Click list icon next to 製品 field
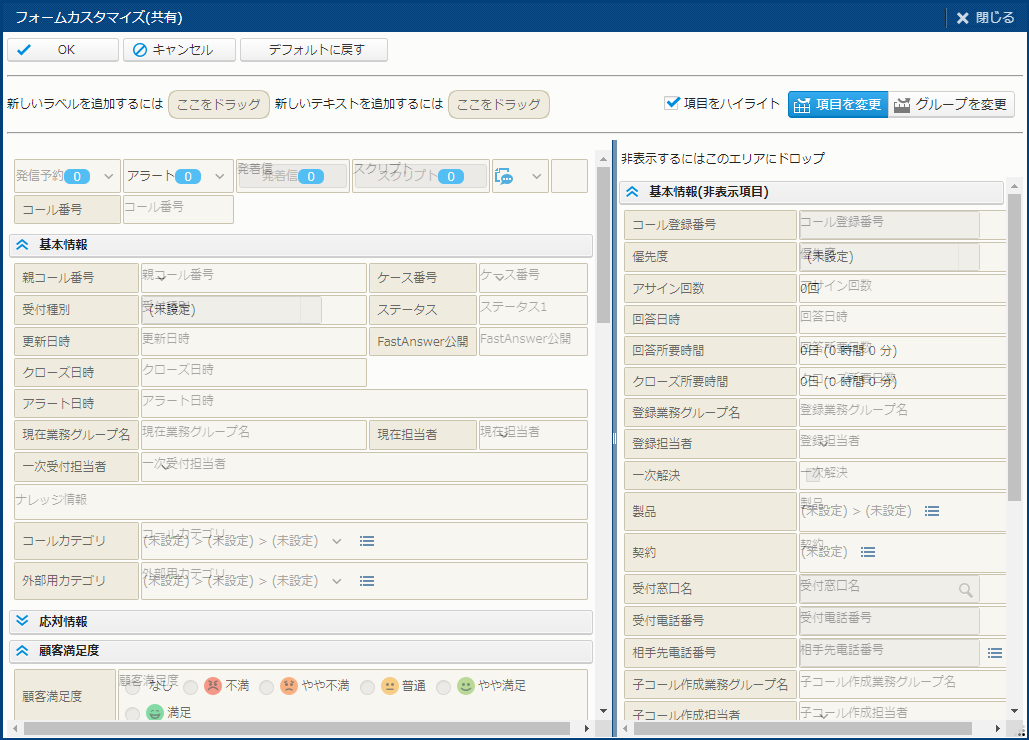1029x740 pixels. 932,511
